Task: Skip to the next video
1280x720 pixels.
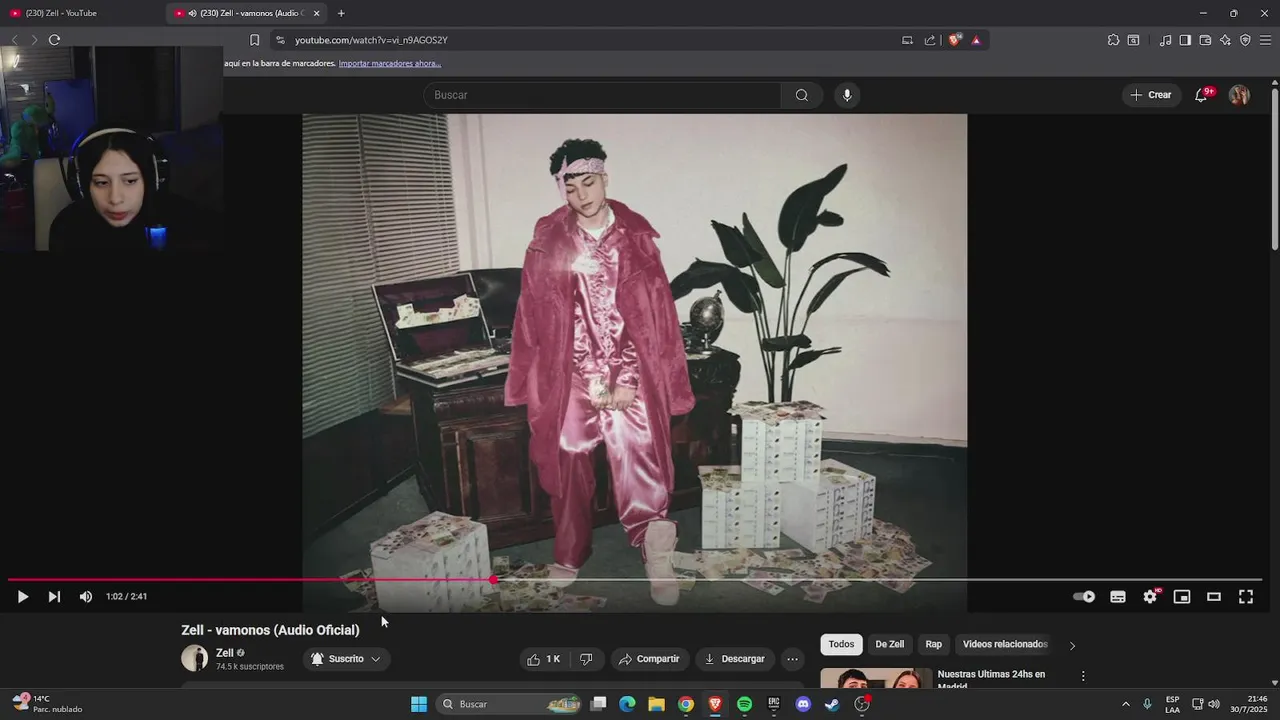Action: click(54, 597)
